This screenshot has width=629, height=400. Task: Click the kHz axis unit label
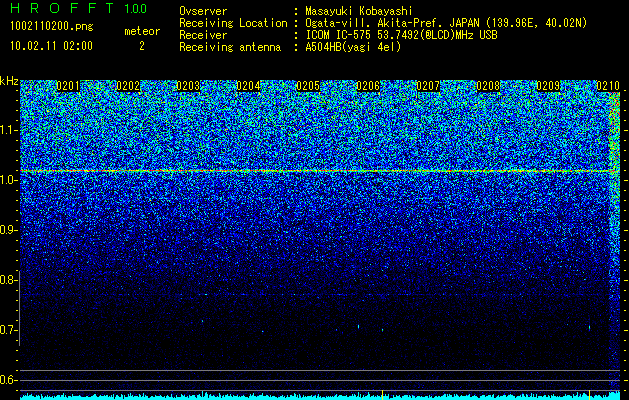[9, 81]
